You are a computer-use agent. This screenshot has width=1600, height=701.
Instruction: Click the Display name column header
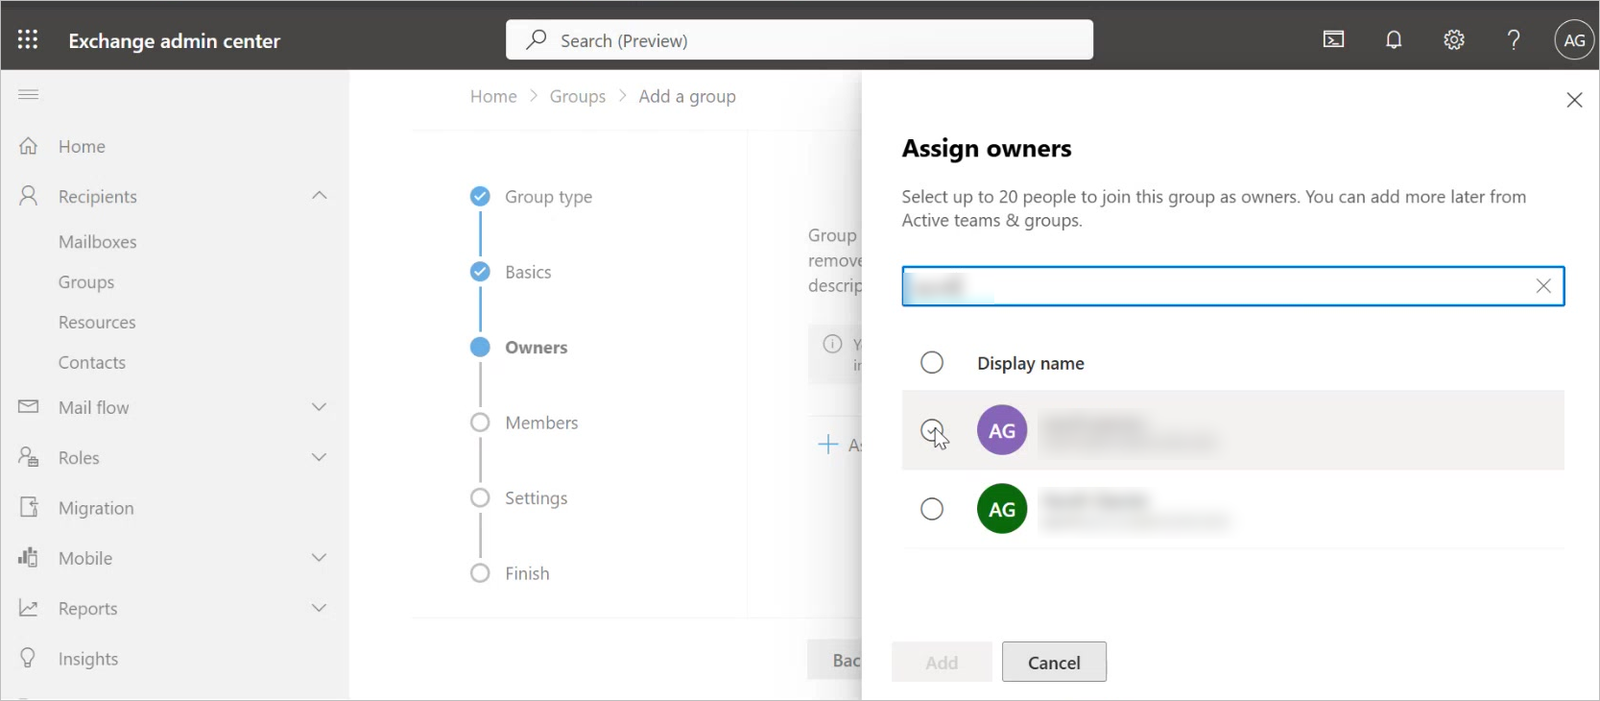[x=1031, y=363]
